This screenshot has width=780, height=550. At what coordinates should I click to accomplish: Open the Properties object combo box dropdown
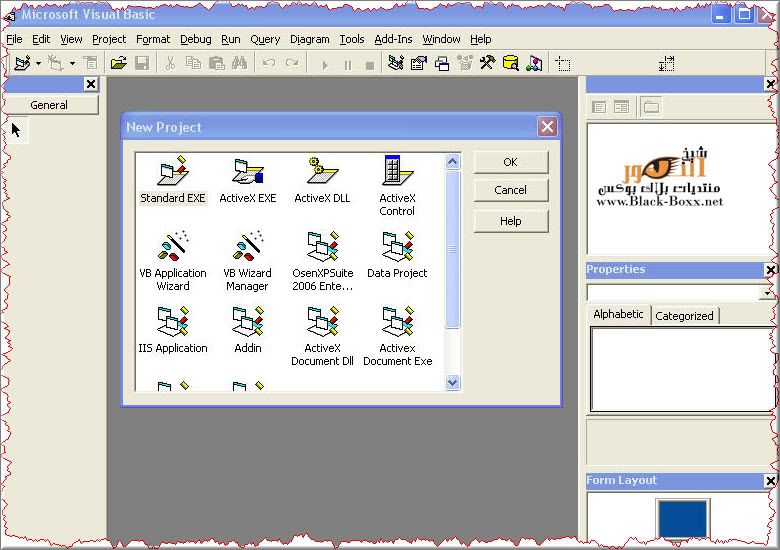click(x=767, y=293)
